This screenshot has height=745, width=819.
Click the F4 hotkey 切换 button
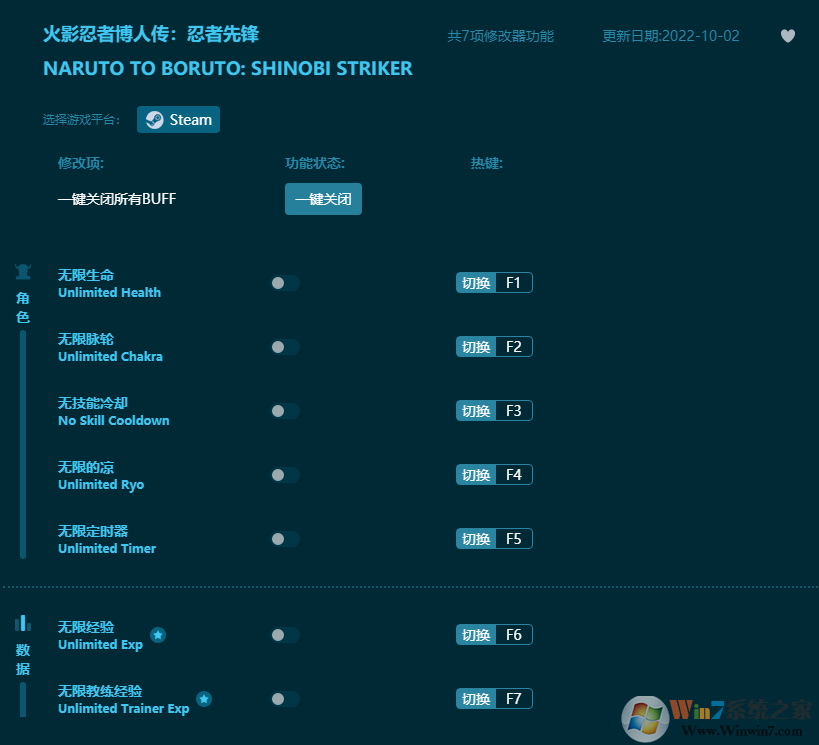[x=476, y=475]
